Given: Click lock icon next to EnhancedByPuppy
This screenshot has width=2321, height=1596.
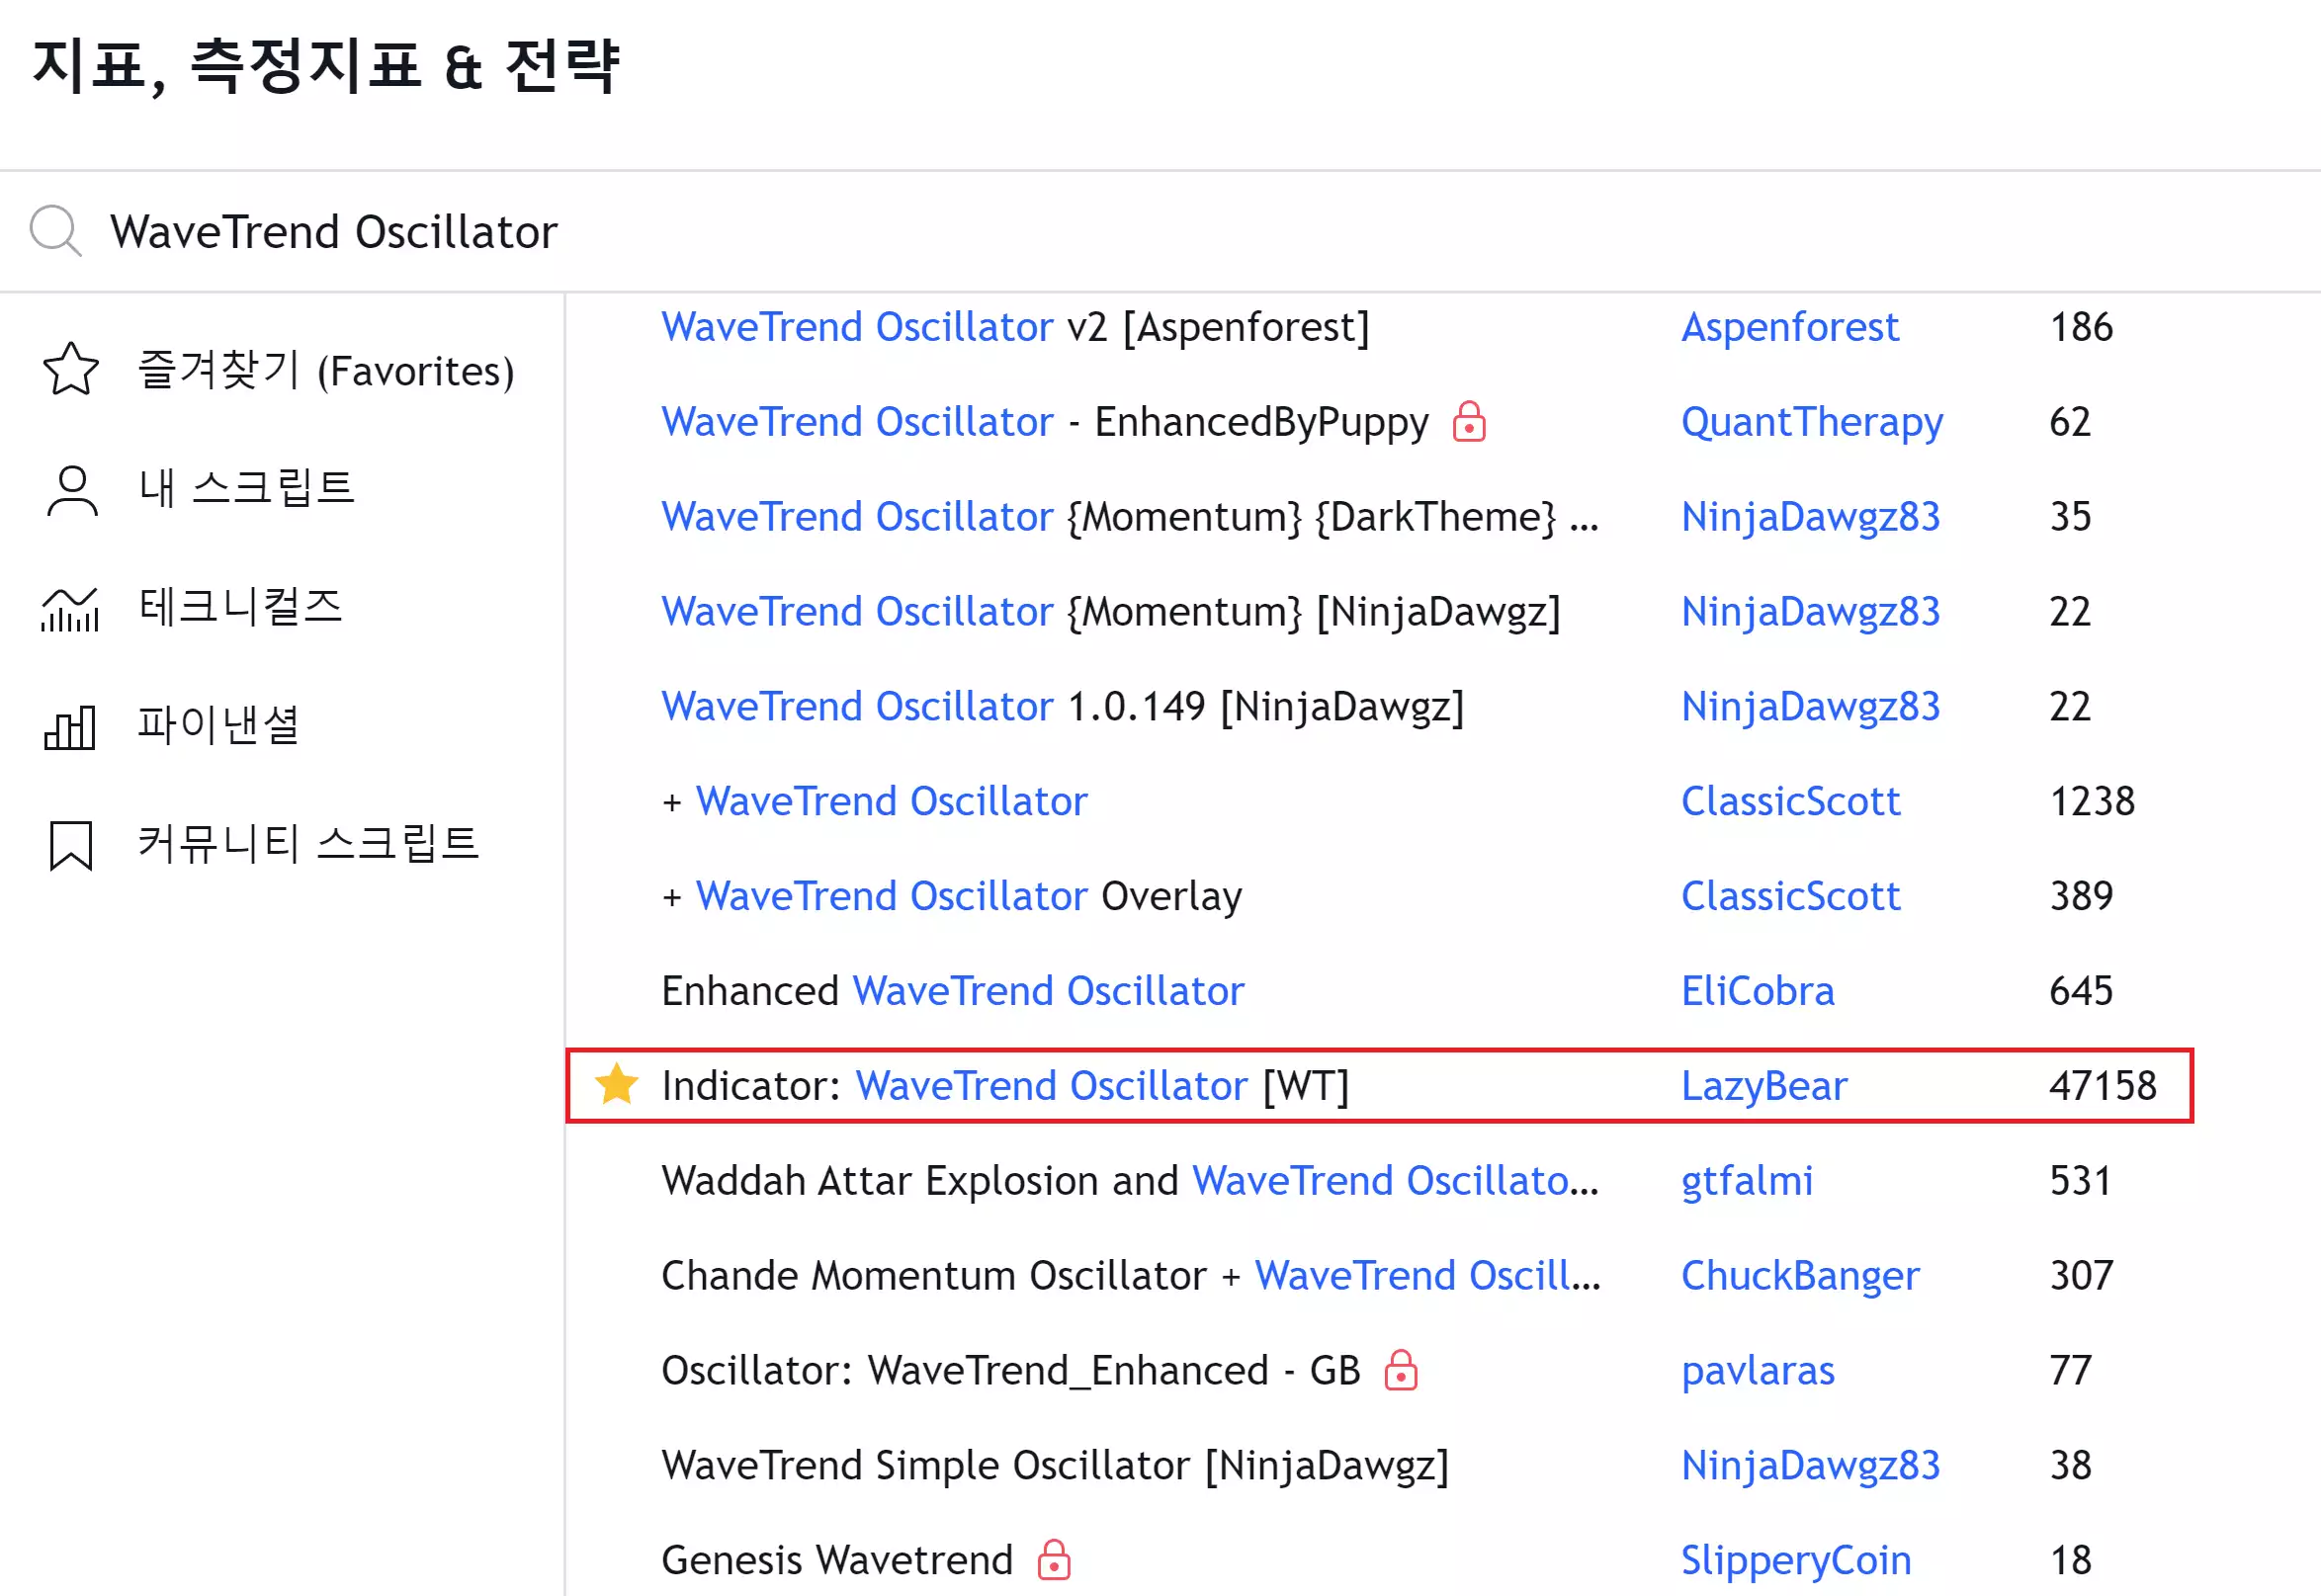Looking at the screenshot, I should click(x=1469, y=421).
